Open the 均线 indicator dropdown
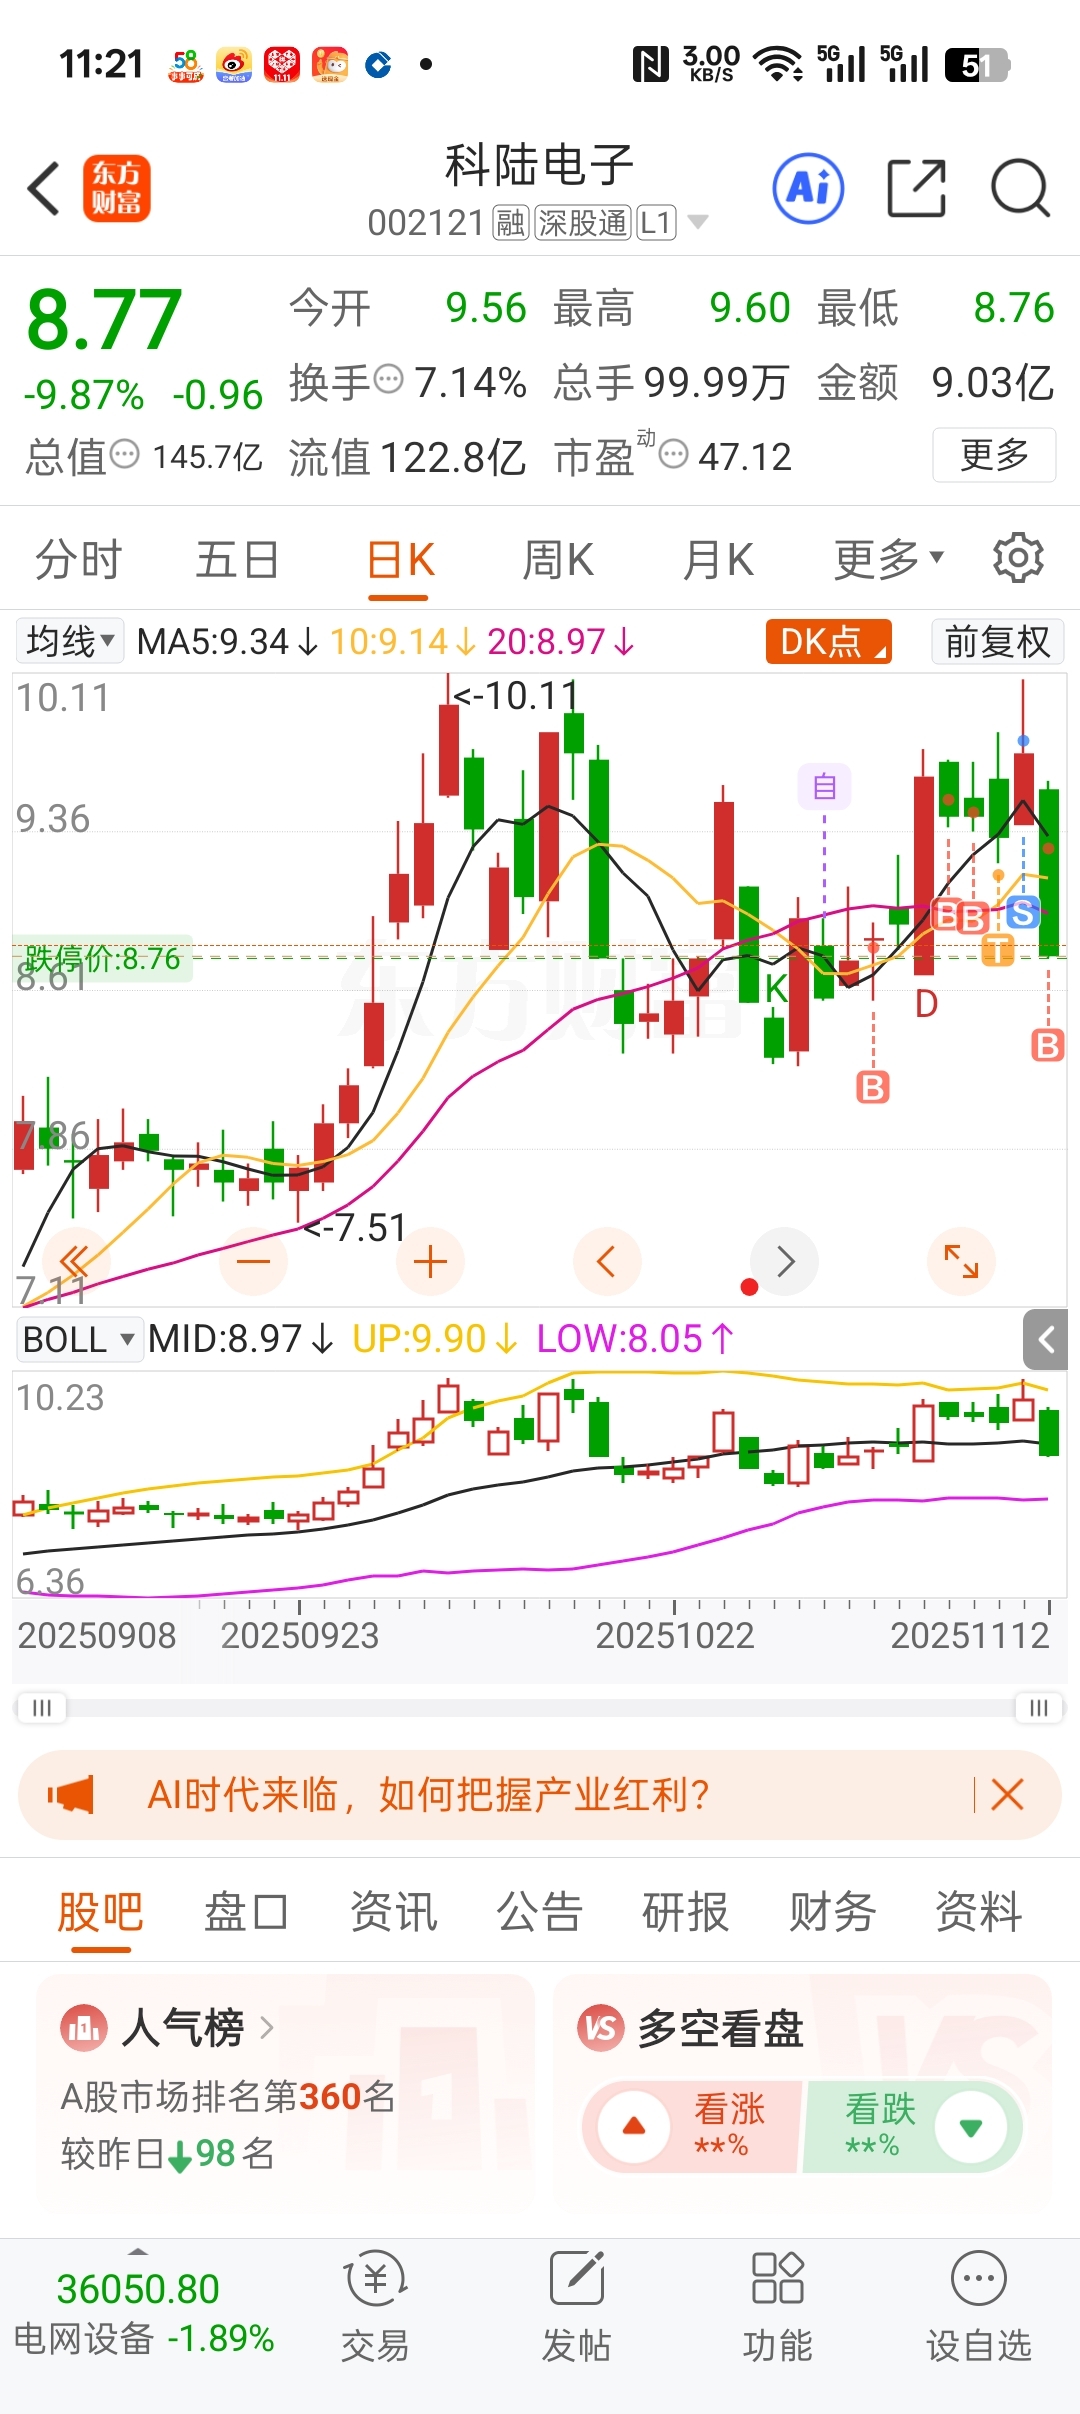Image resolution: width=1080 pixels, height=2414 pixels. coord(70,641)
